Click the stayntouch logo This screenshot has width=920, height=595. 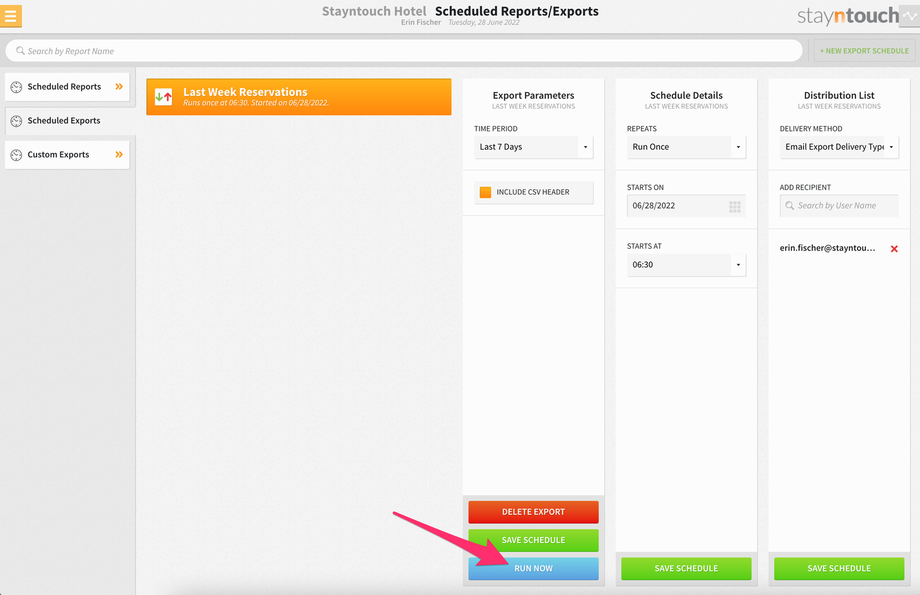click(x=847, y=16)
